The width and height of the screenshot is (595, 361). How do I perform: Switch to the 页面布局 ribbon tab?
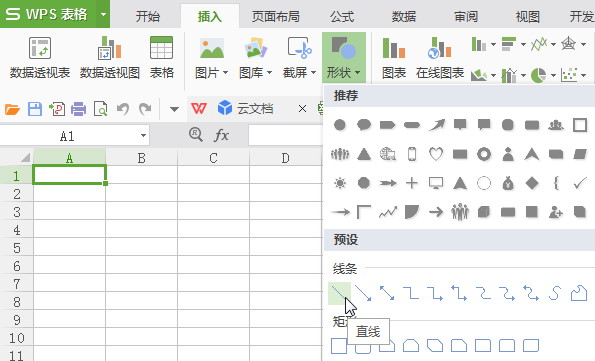[x=276, y=17]
